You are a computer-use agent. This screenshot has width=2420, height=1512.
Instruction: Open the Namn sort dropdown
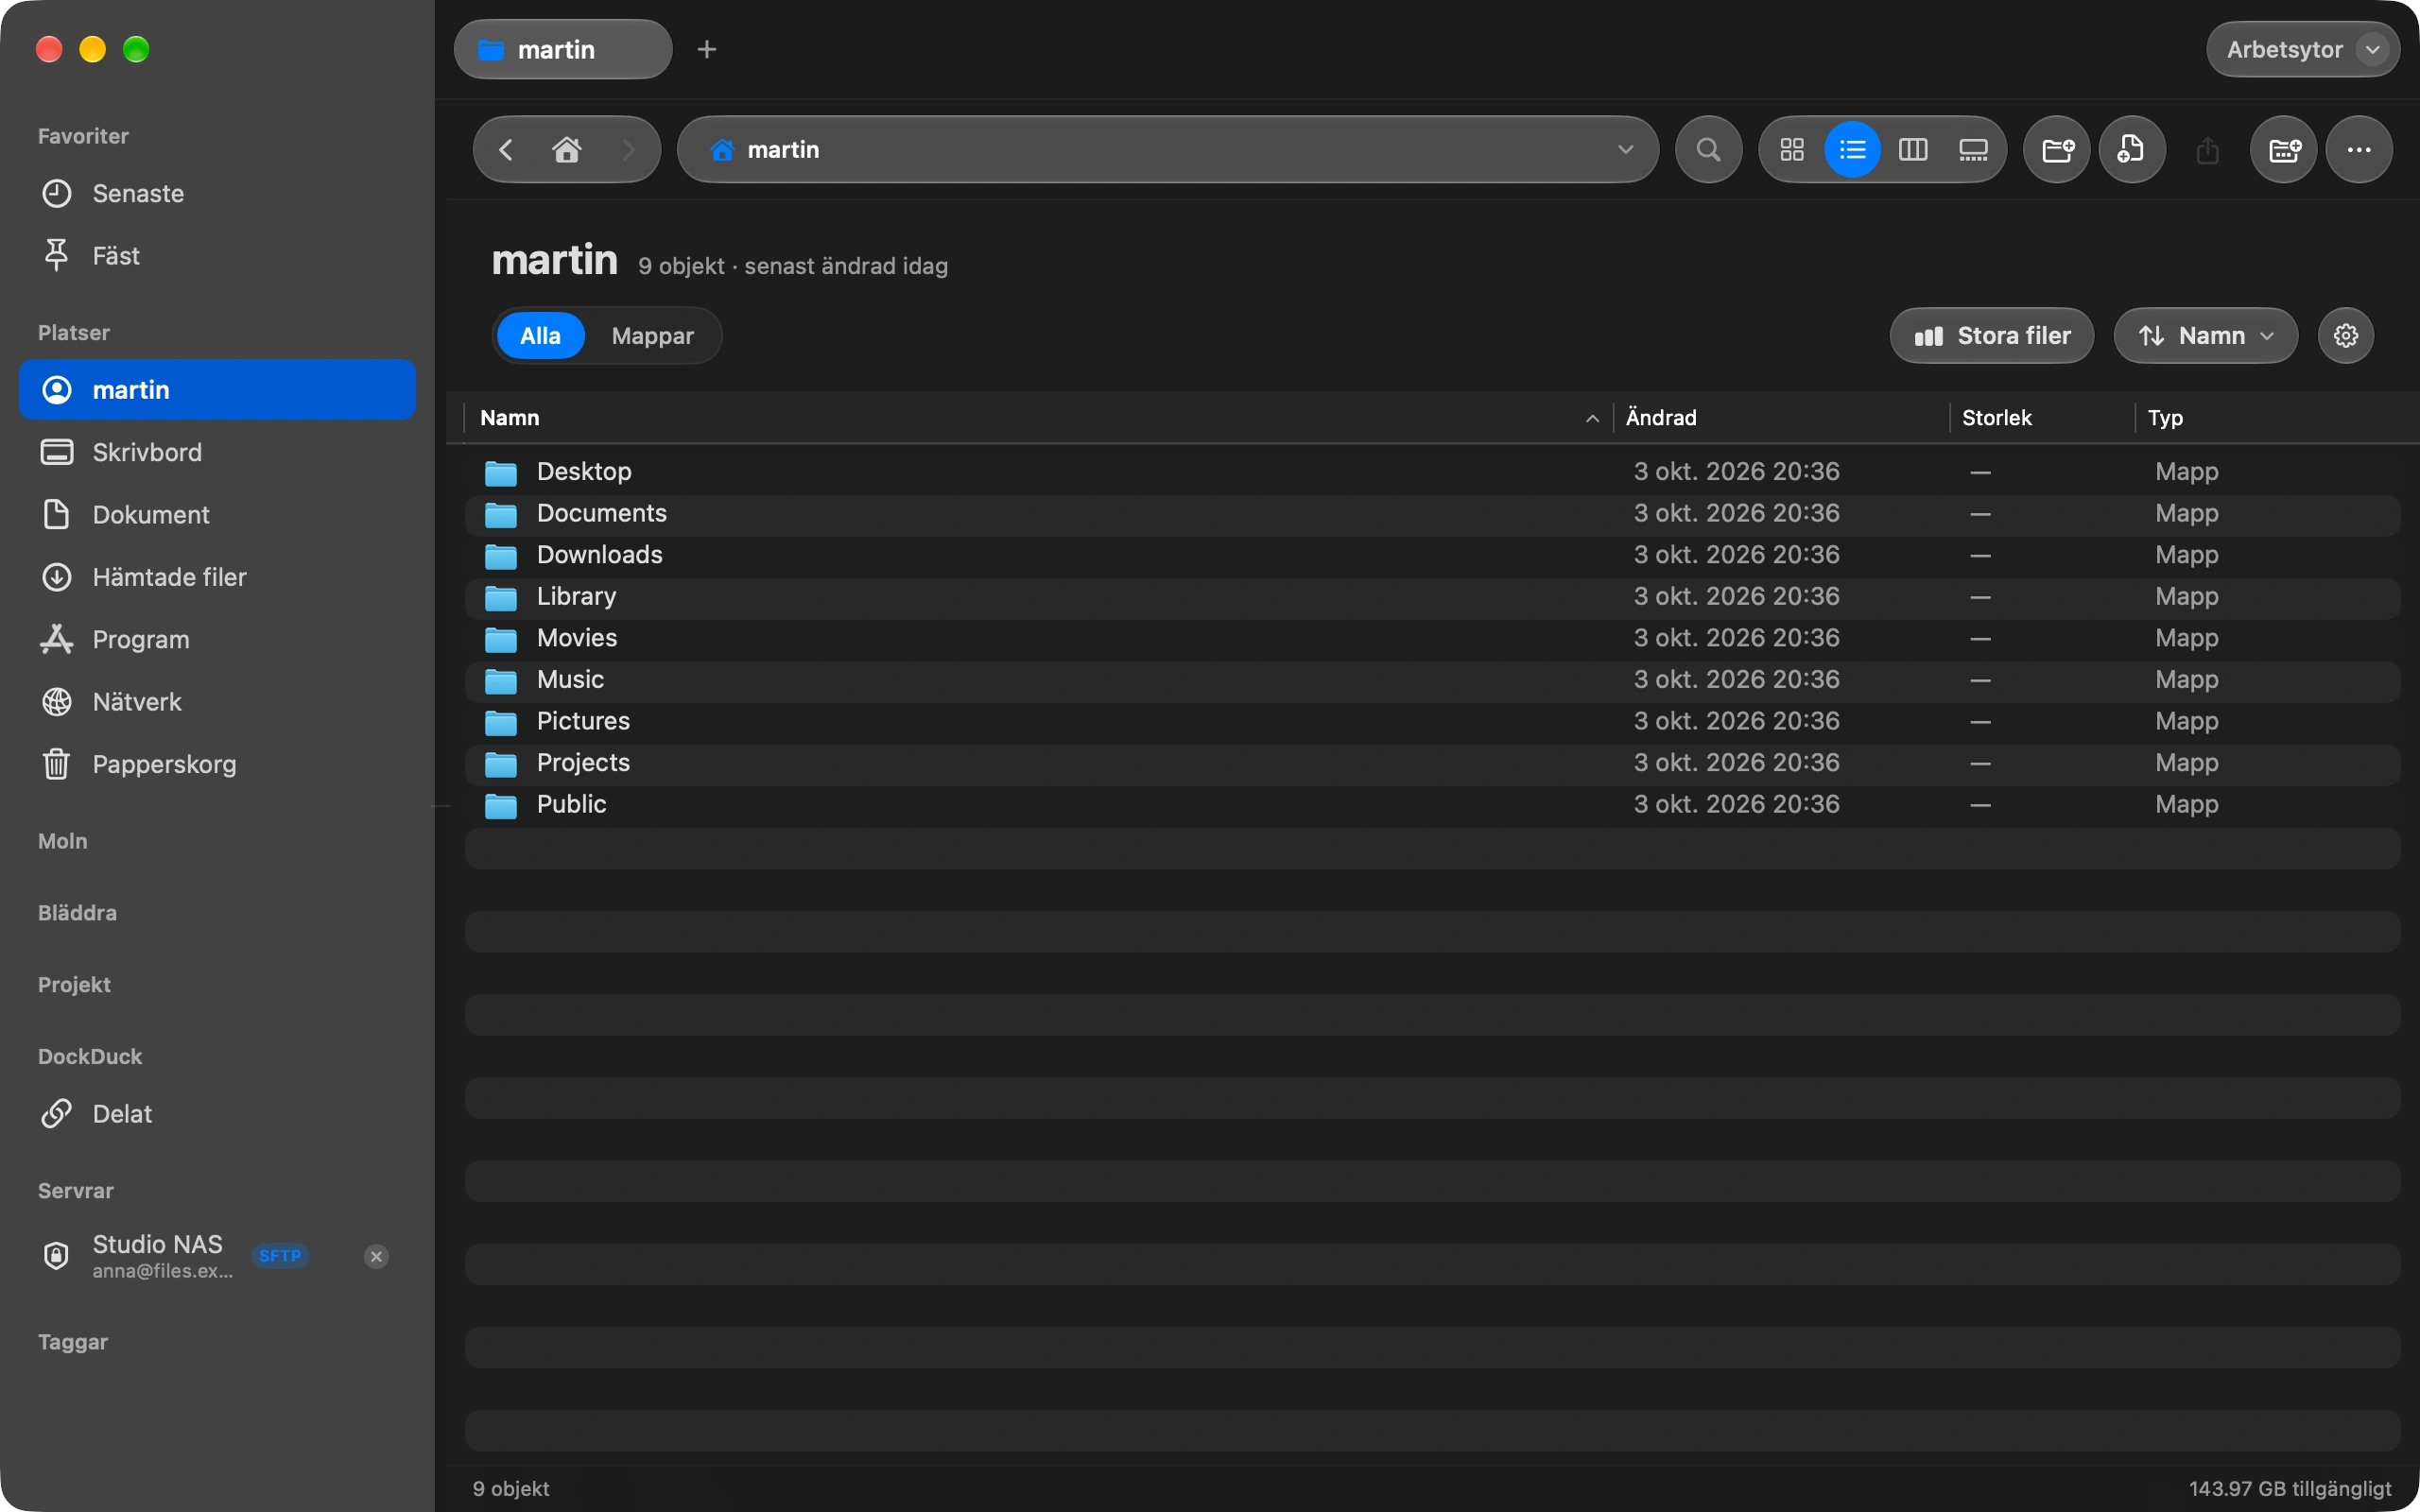click(2205, 336)
